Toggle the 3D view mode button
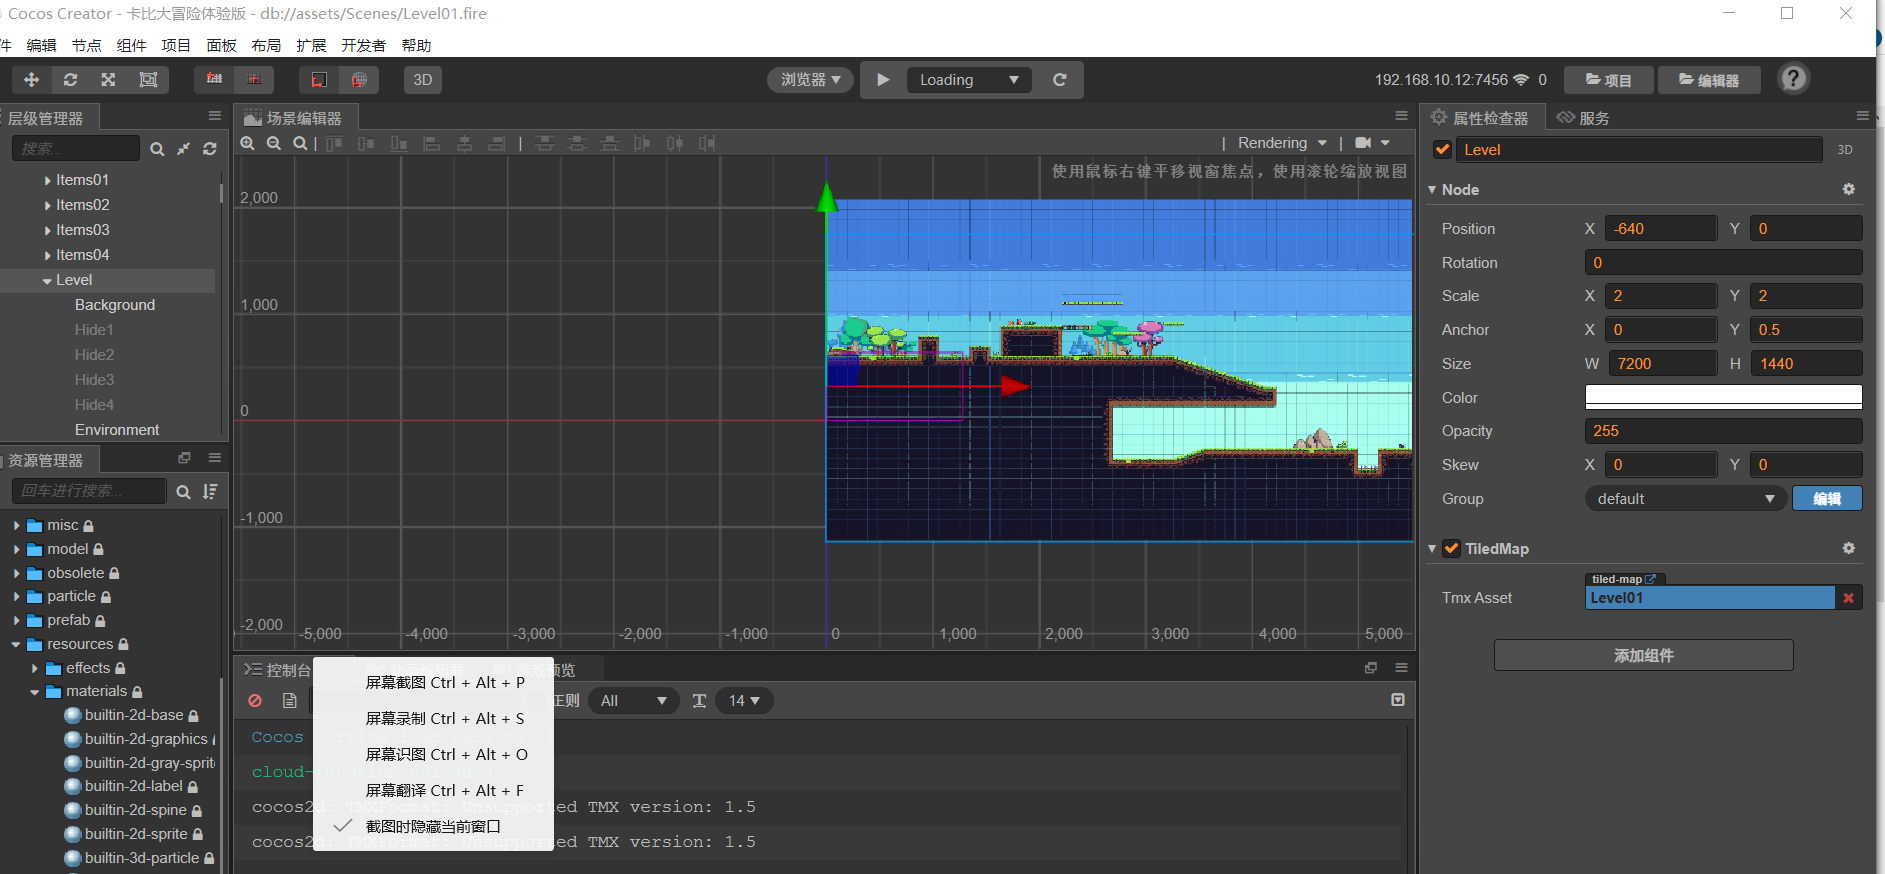This screenshot has height=874, width=1885. coord(423,80)
